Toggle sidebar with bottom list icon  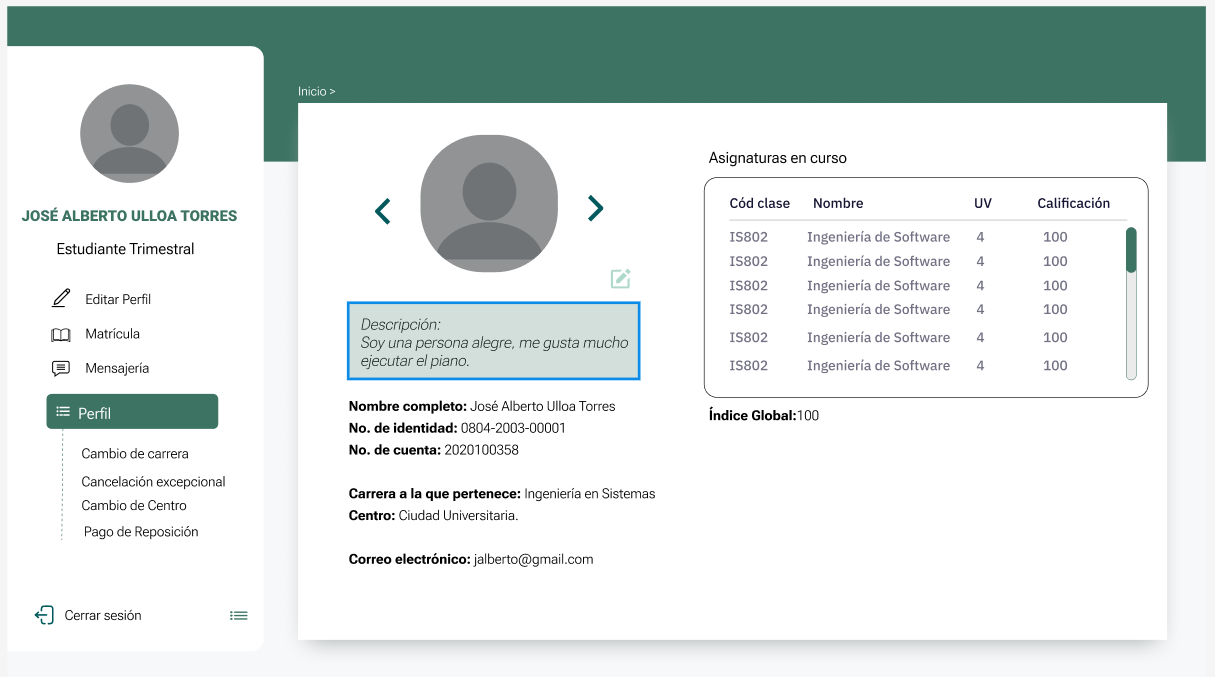coord(238,616)
